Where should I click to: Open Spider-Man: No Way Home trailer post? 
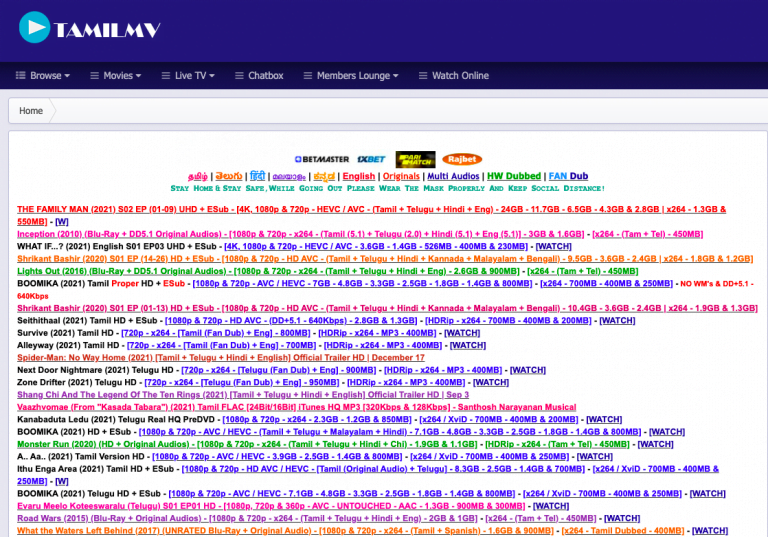(x=221, y=358)
